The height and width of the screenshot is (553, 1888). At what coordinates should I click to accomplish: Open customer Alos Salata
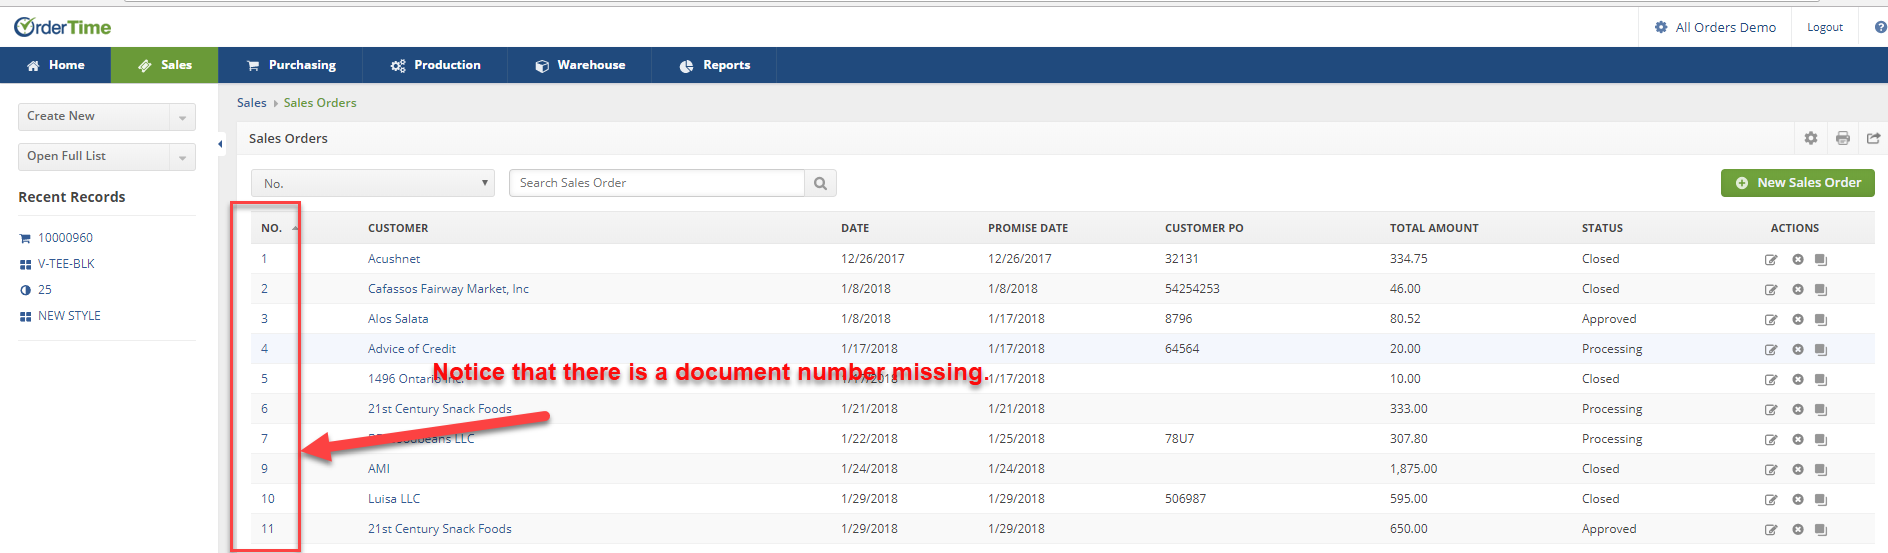398,319
